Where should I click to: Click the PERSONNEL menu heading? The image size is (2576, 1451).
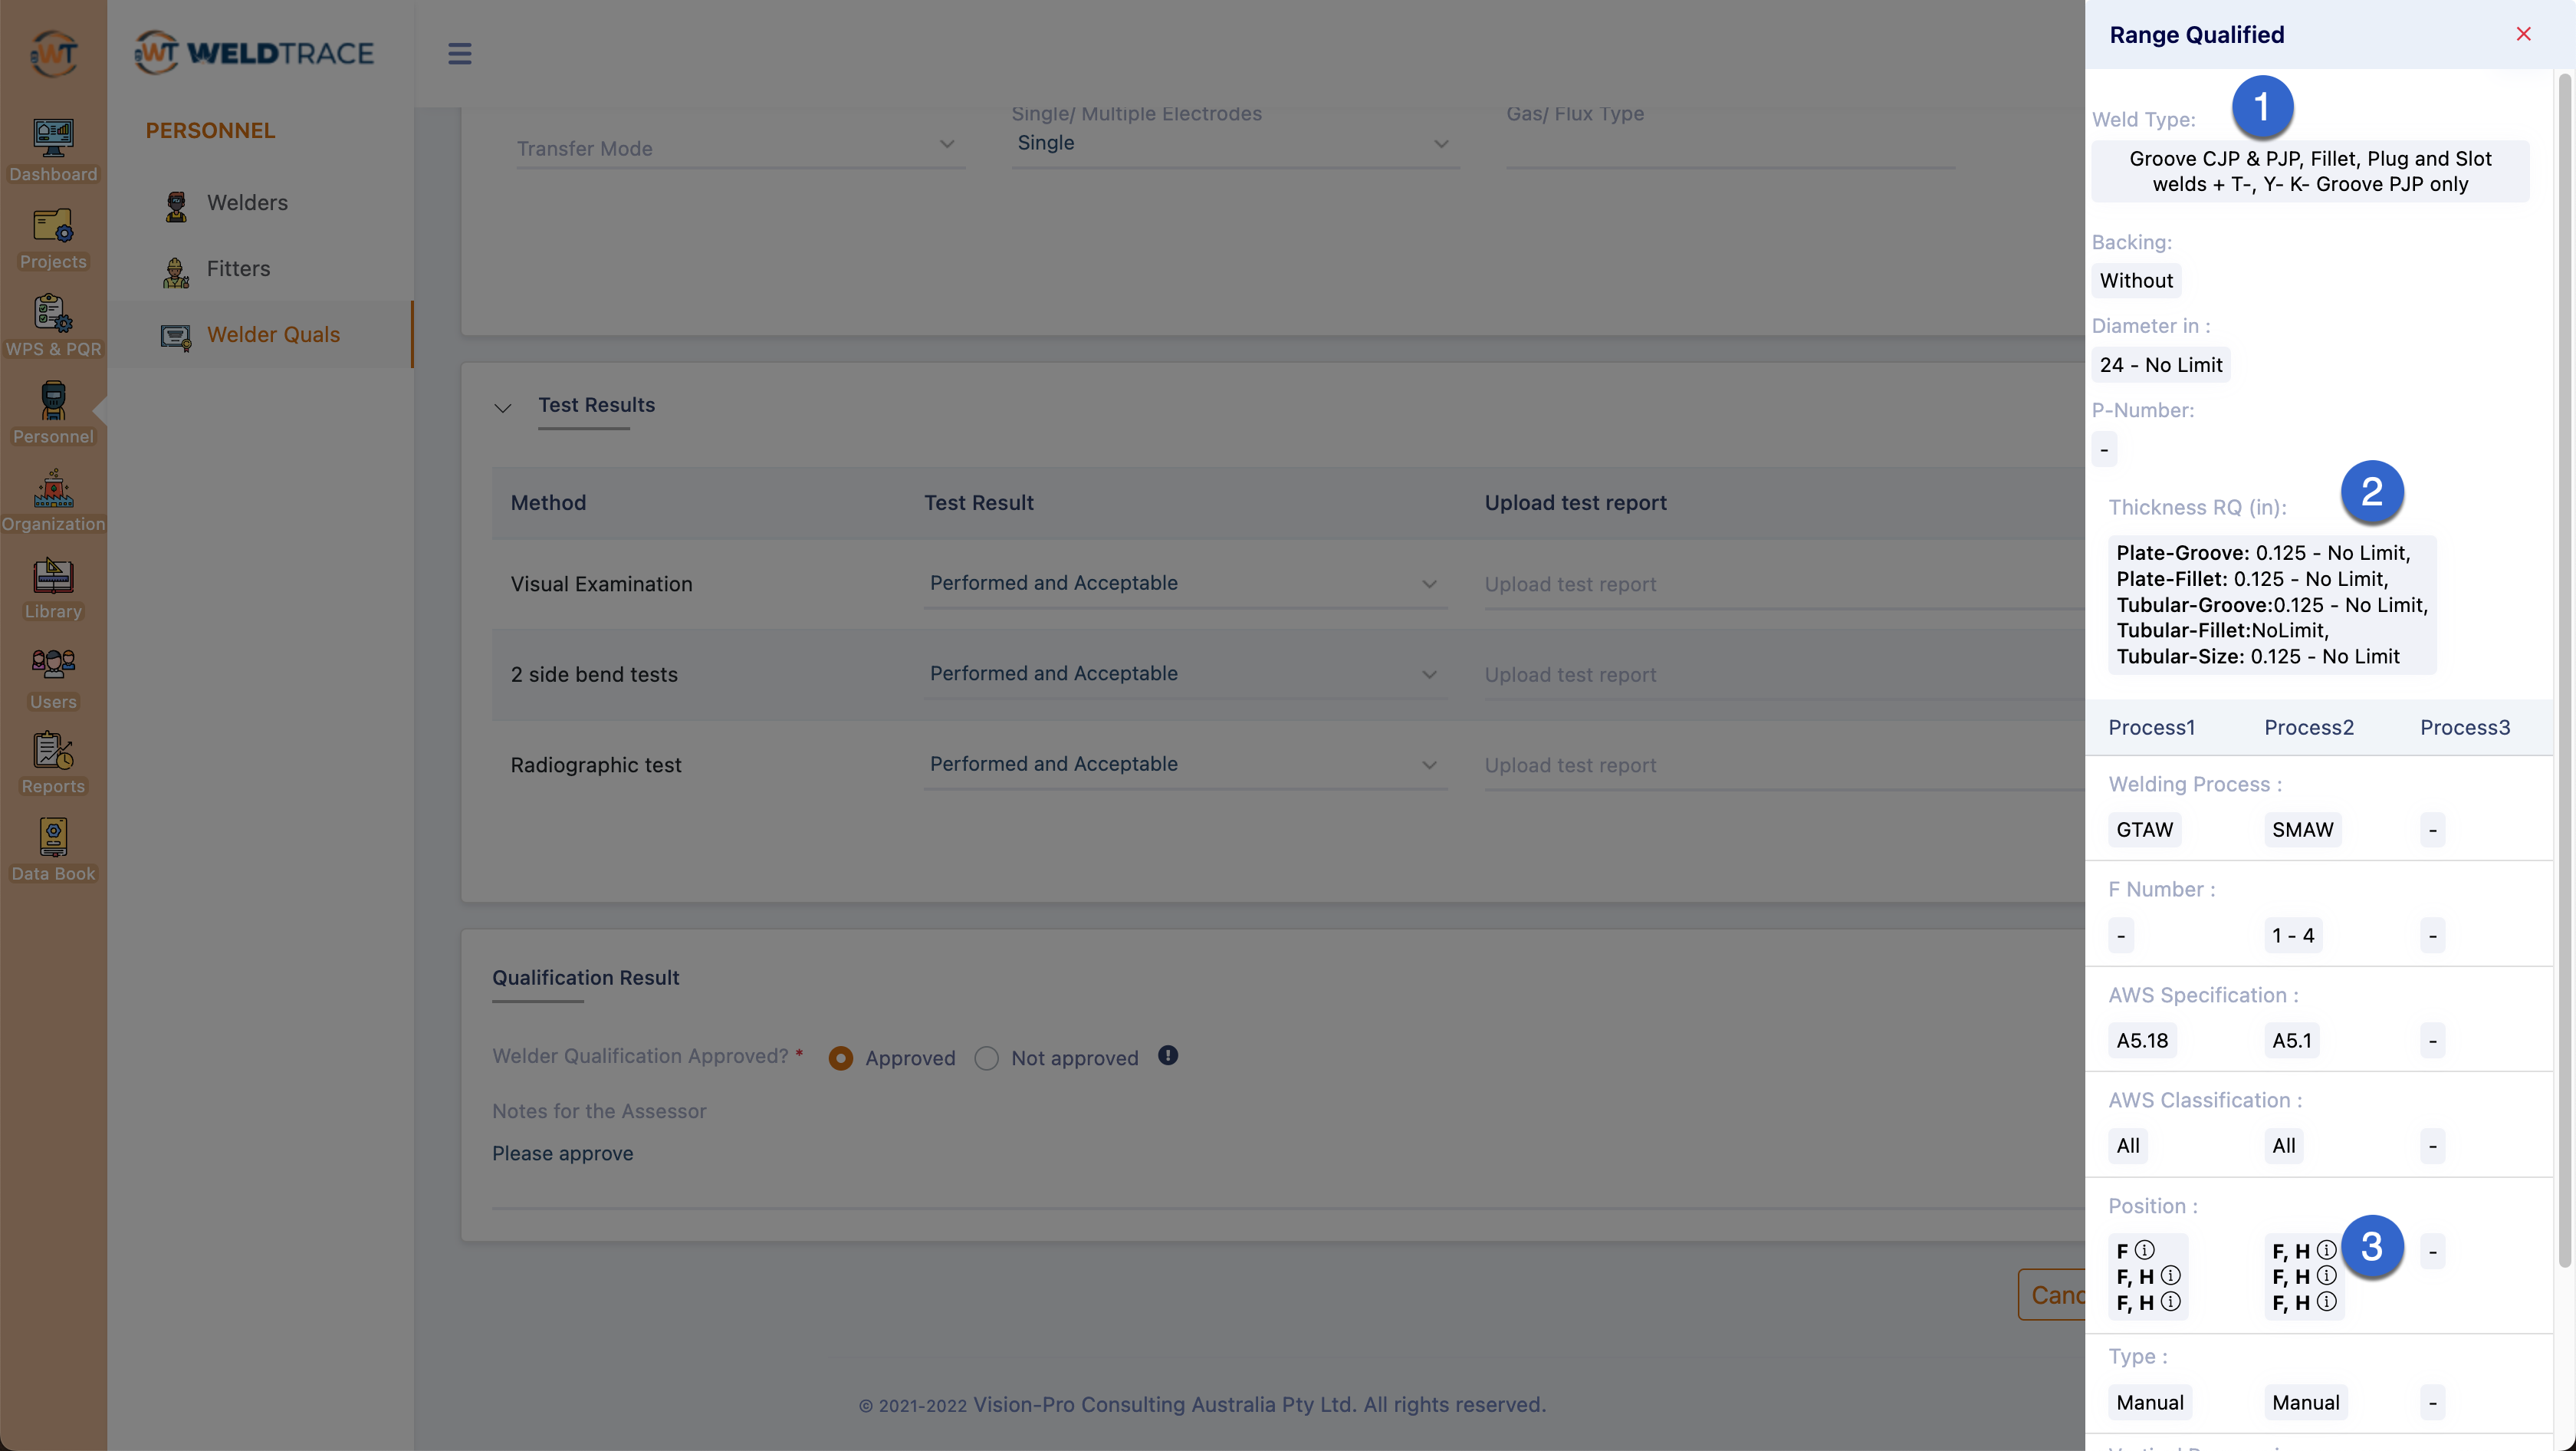[x=210, y=131]
